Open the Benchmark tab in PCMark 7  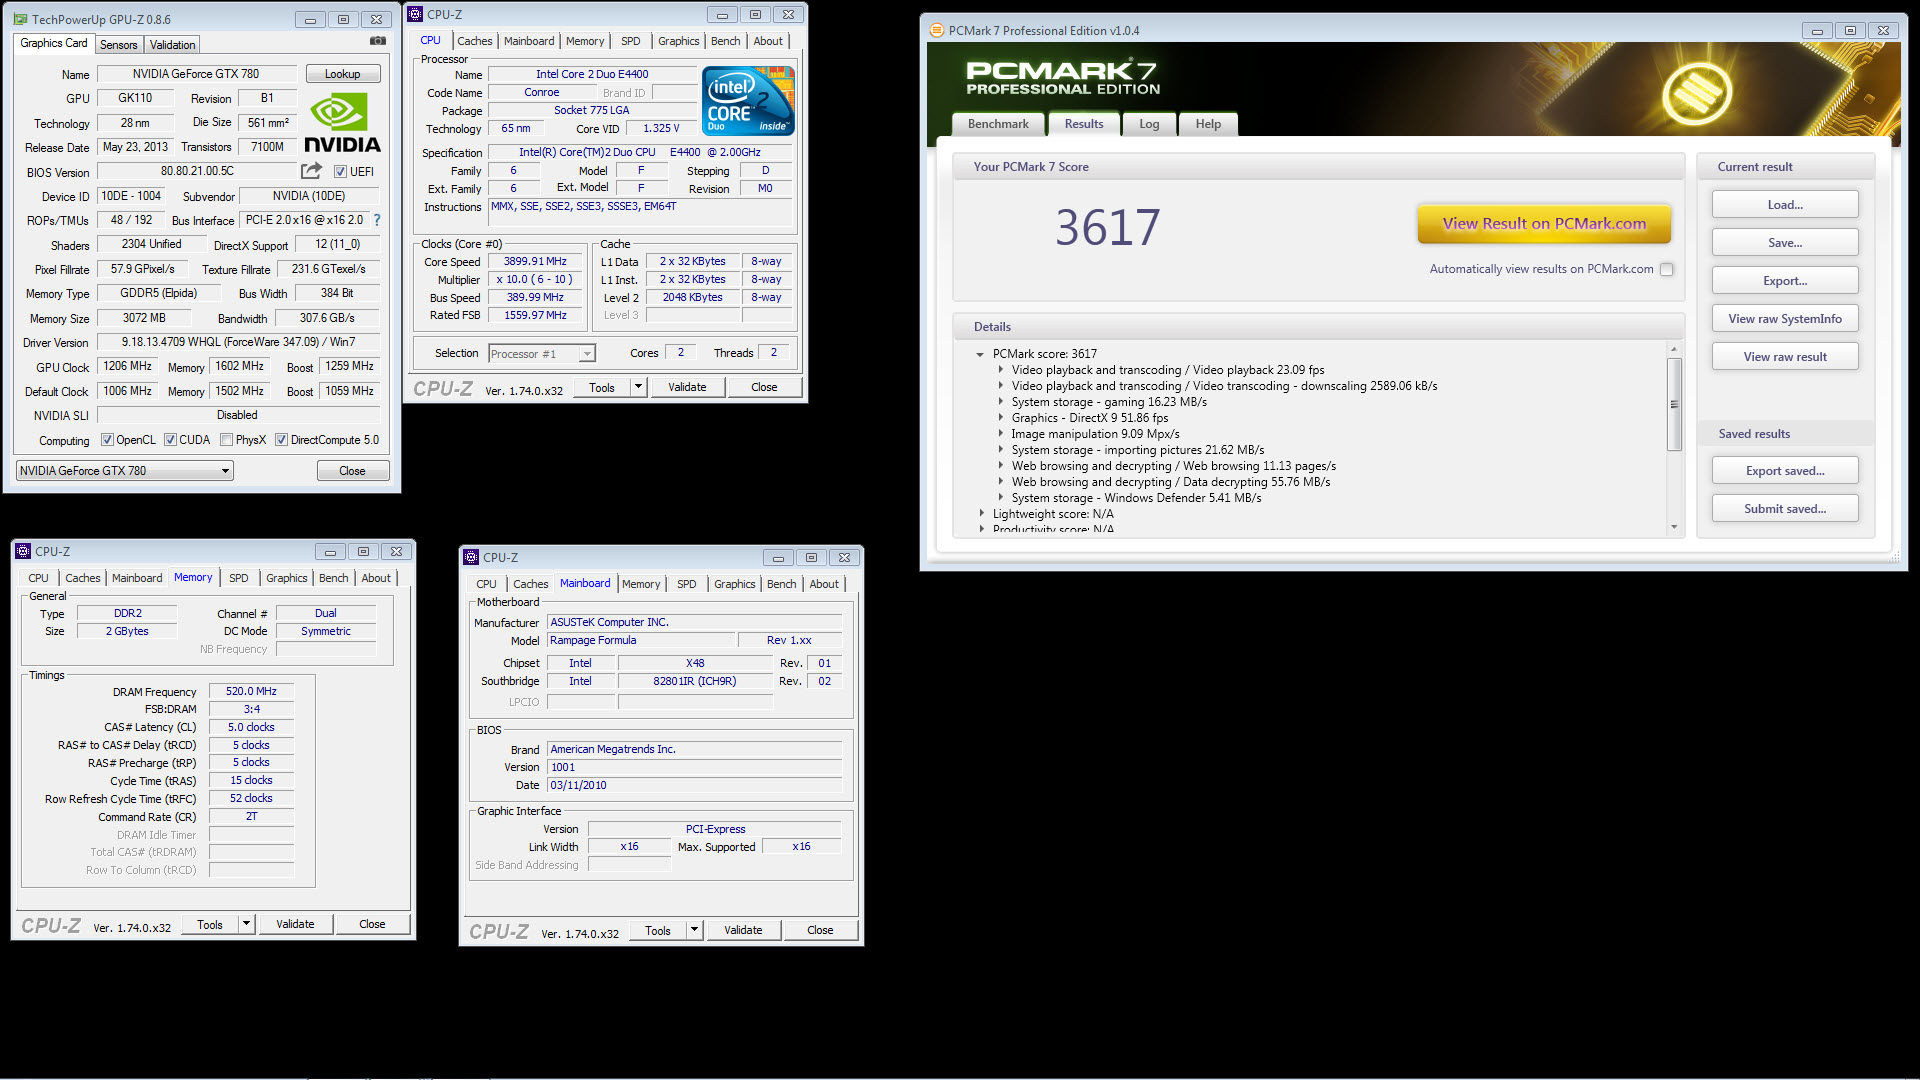[x=998, y=124]
